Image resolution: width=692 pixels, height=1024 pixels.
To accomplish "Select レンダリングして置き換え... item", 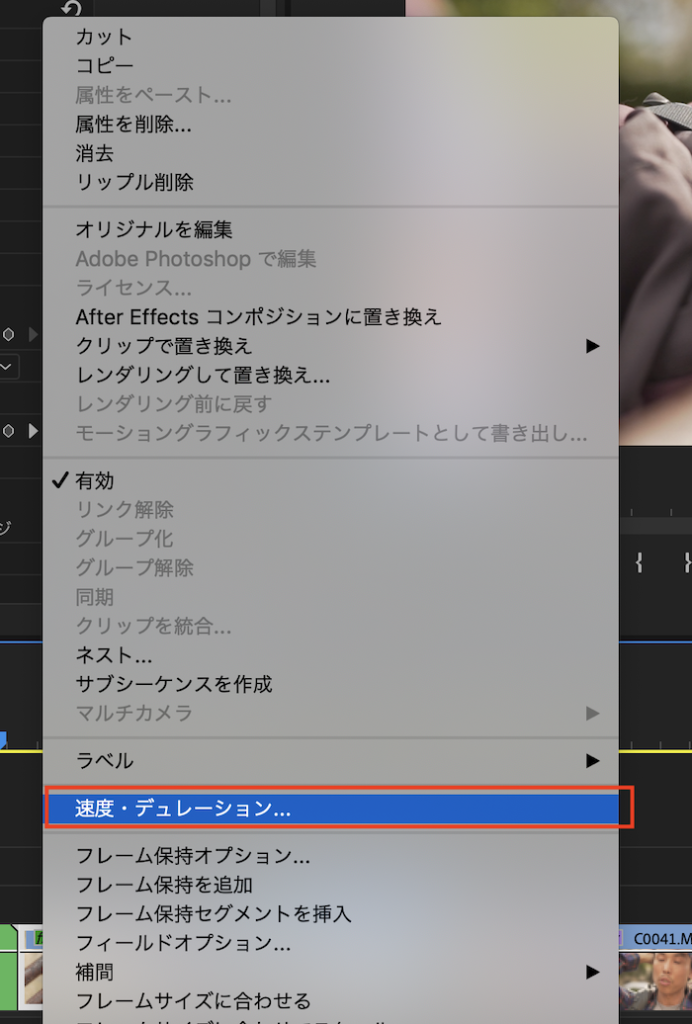I will (x=331, y=375).
